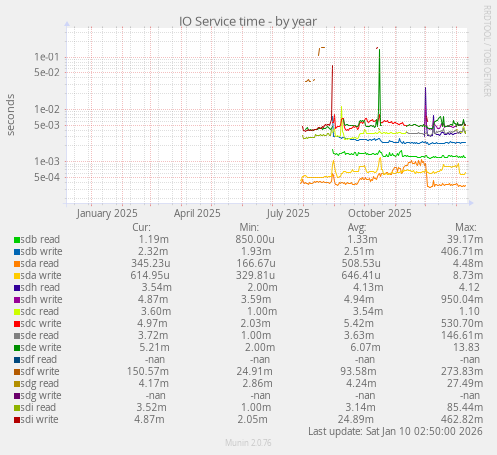Screen dimensions: 497x455
Task: Click the Munin 2.0.76 footer text
Action: click(x=248, y=443)
